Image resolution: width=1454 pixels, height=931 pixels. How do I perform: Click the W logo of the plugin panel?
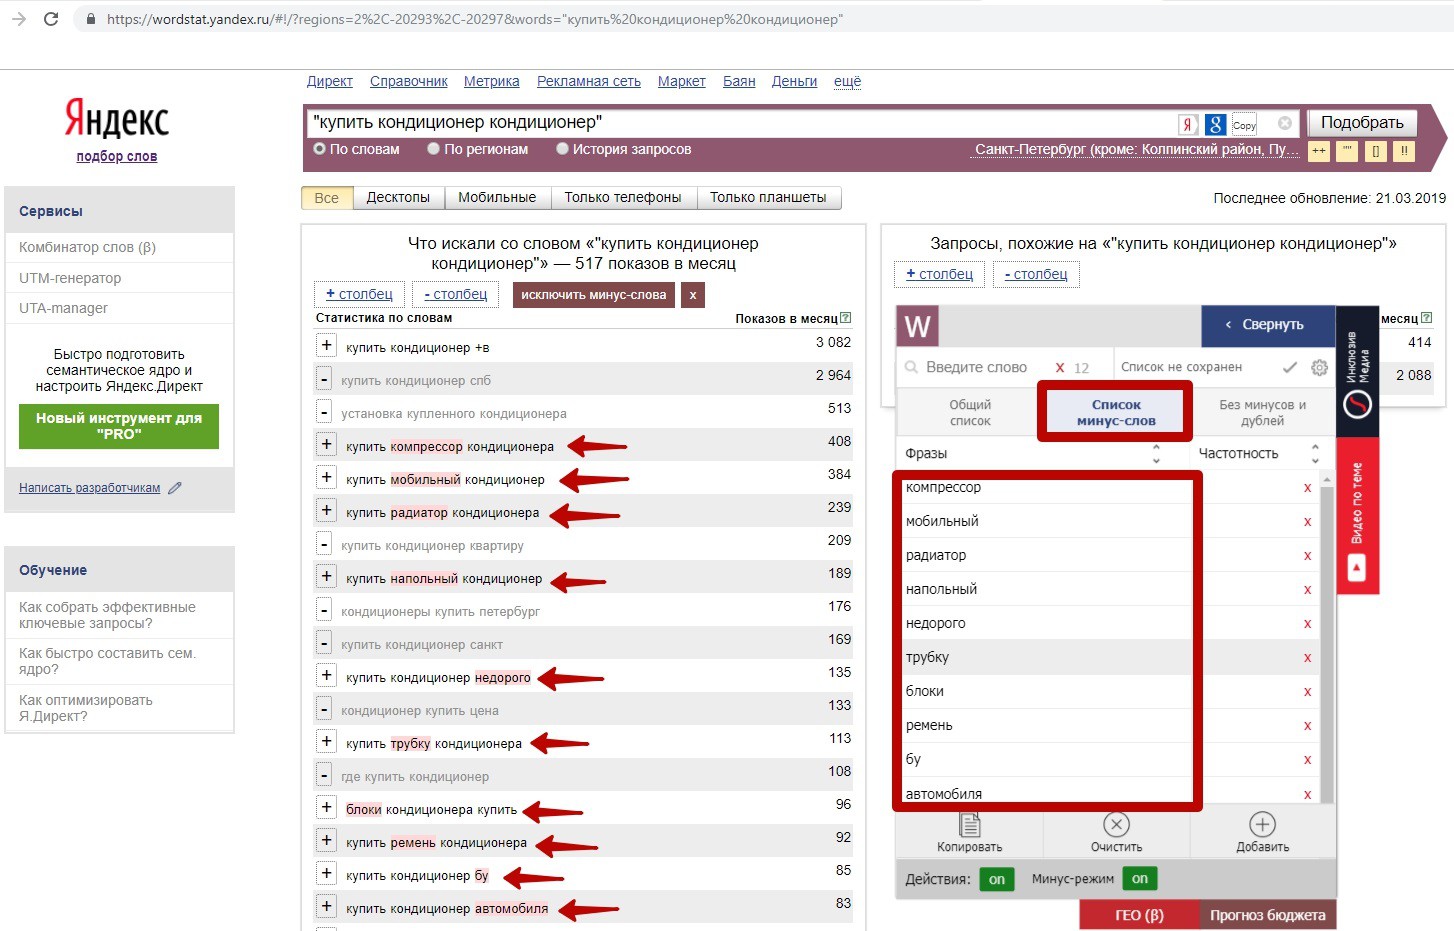[917, 327]
